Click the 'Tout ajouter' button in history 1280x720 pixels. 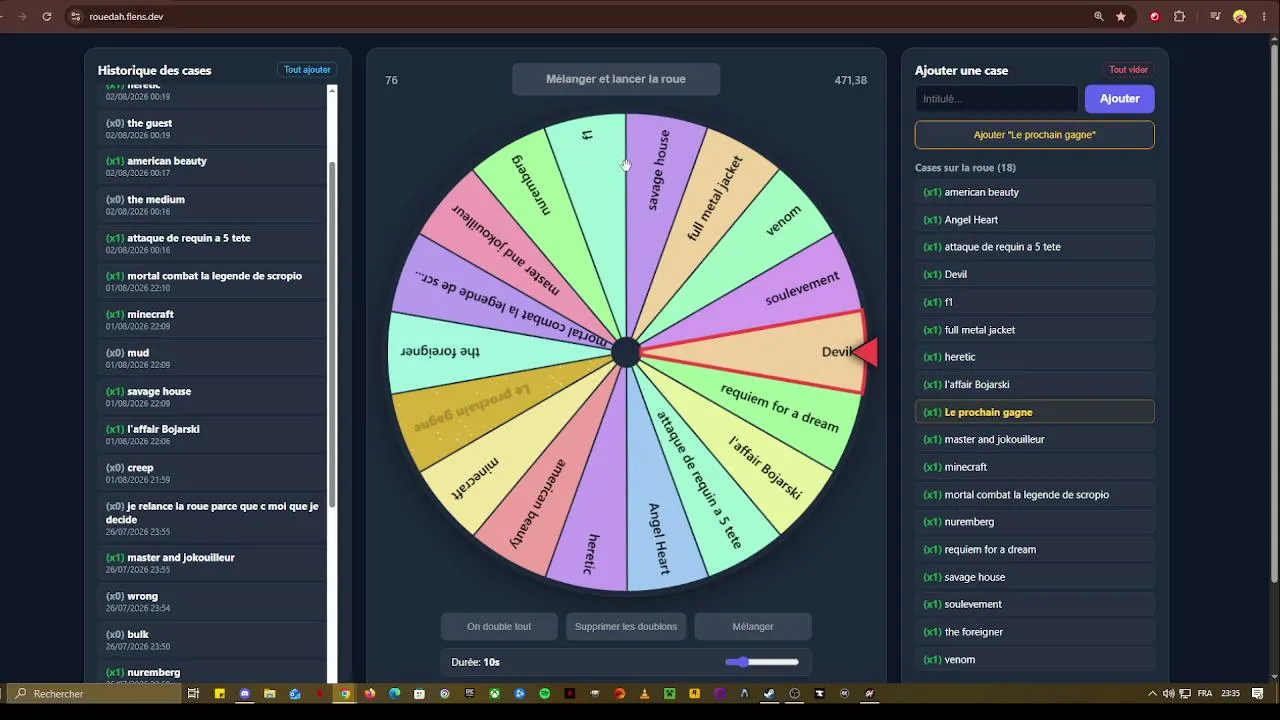[307, 70]
